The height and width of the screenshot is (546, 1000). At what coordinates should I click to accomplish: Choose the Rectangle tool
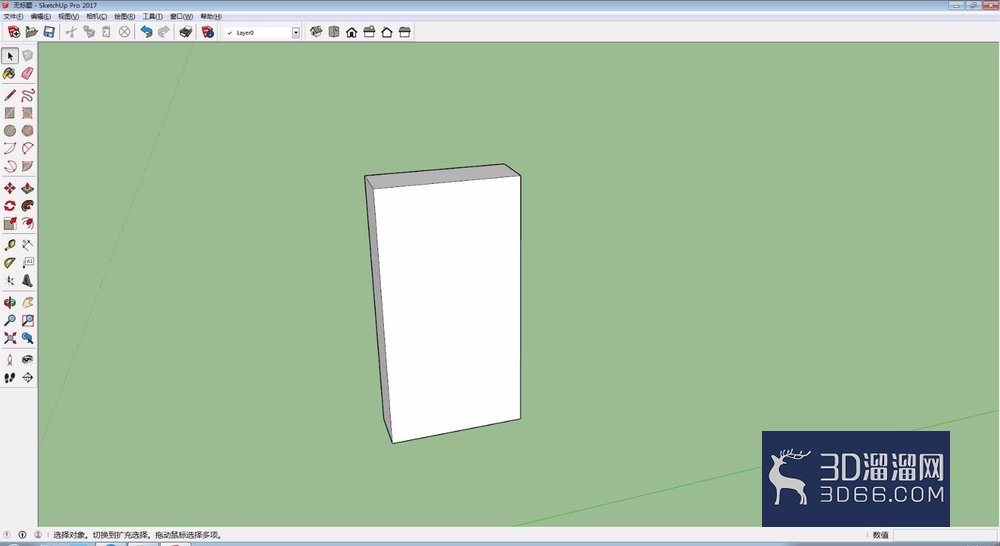click(x=10, y=113)
